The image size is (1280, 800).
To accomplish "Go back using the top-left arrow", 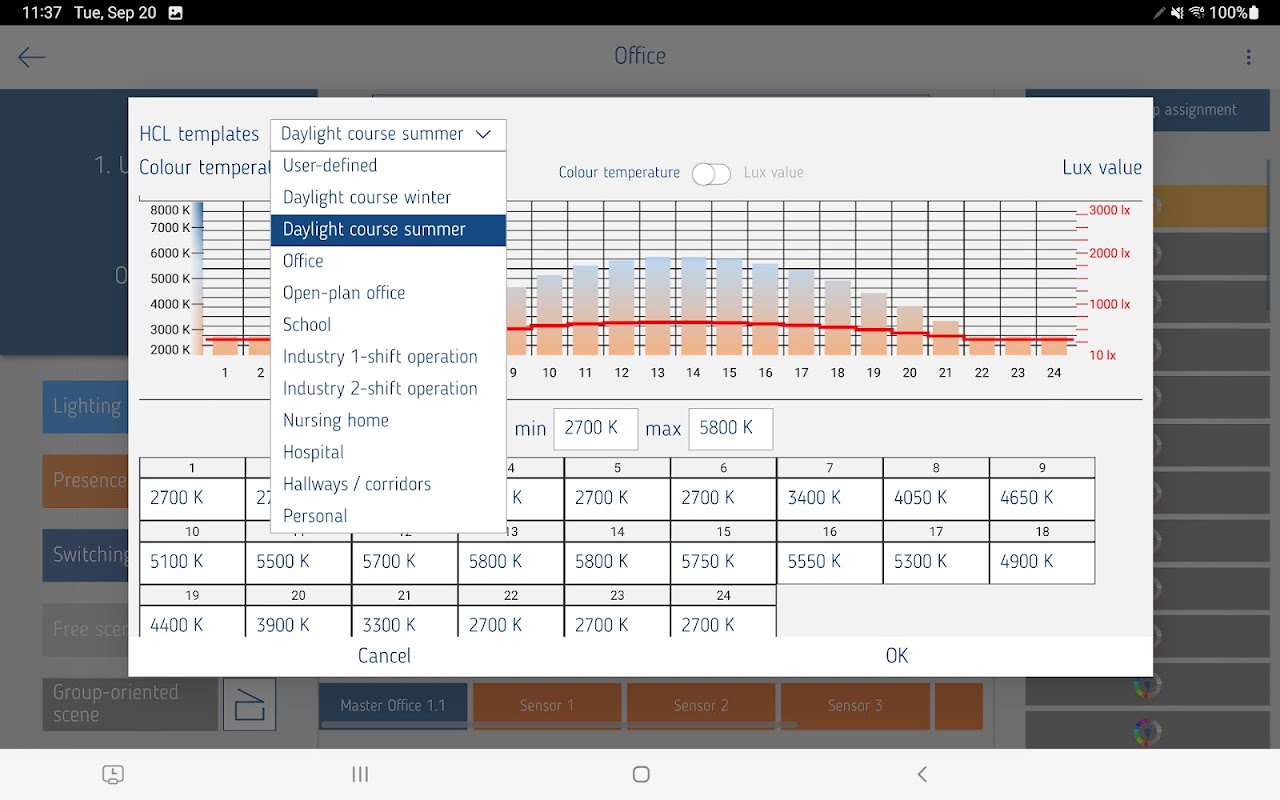I will [x=32, y=57].
